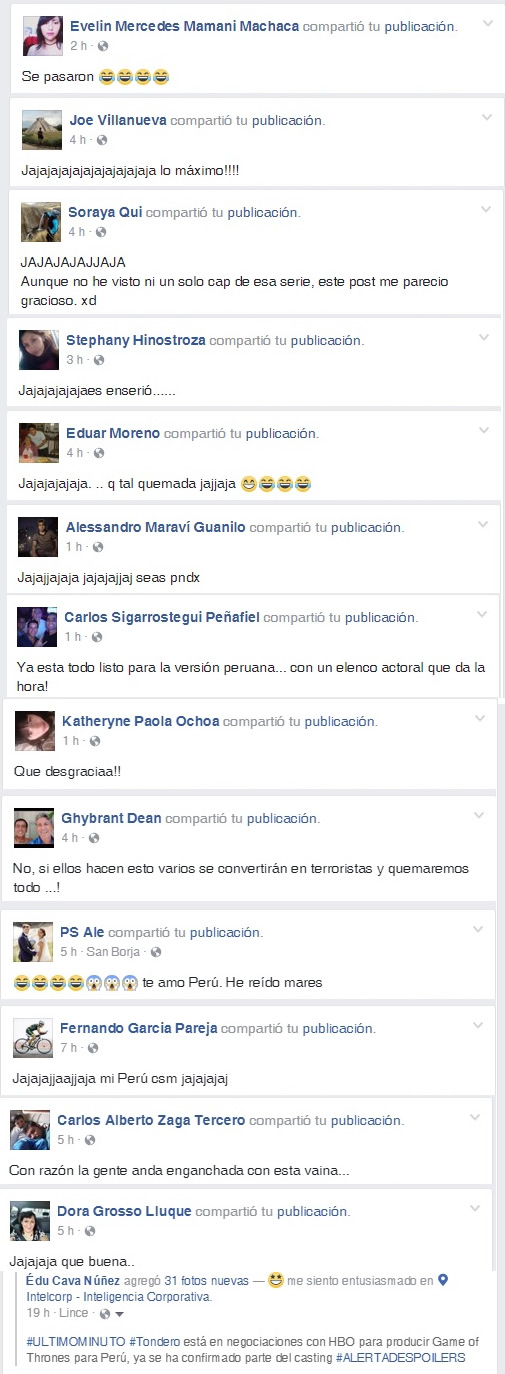Open Carlos Sigarrostegui Peñafiel's profile link

(x=162, y=618)
